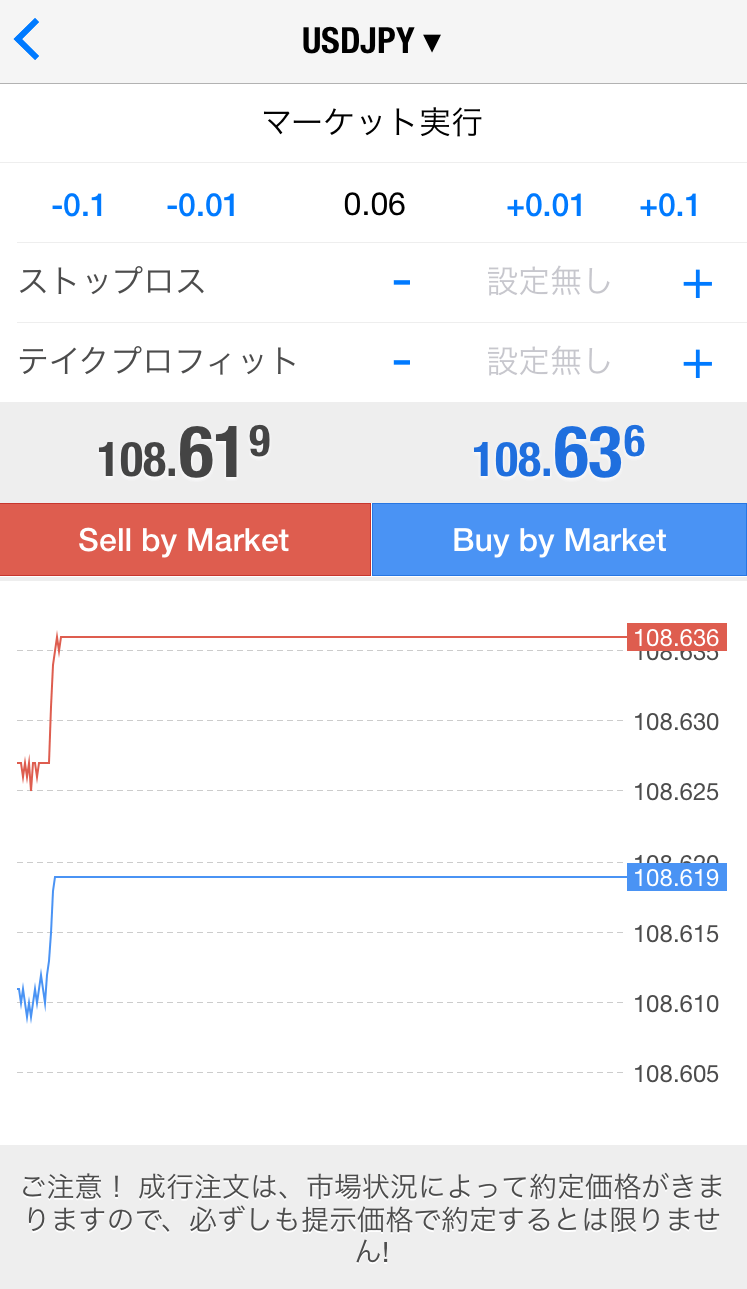Increase volume by 0.1
747x1289 pixels.
pyautogui.click(x=669, y=206)
